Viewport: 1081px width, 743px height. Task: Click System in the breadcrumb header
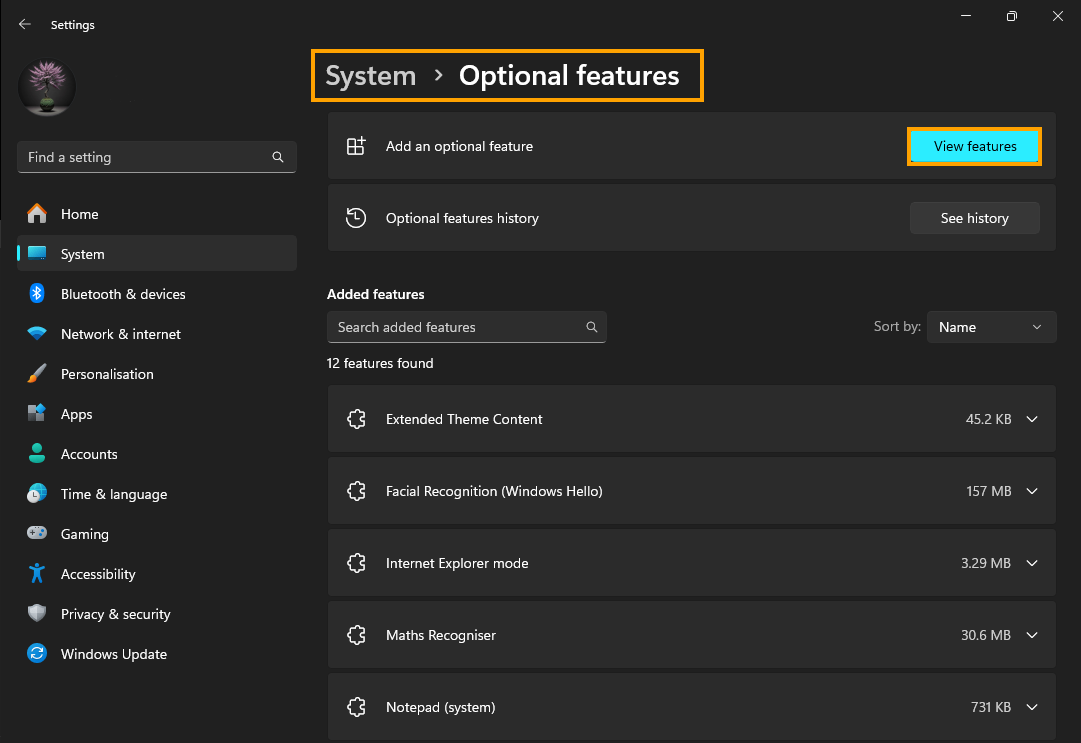[x=371, y=76]
